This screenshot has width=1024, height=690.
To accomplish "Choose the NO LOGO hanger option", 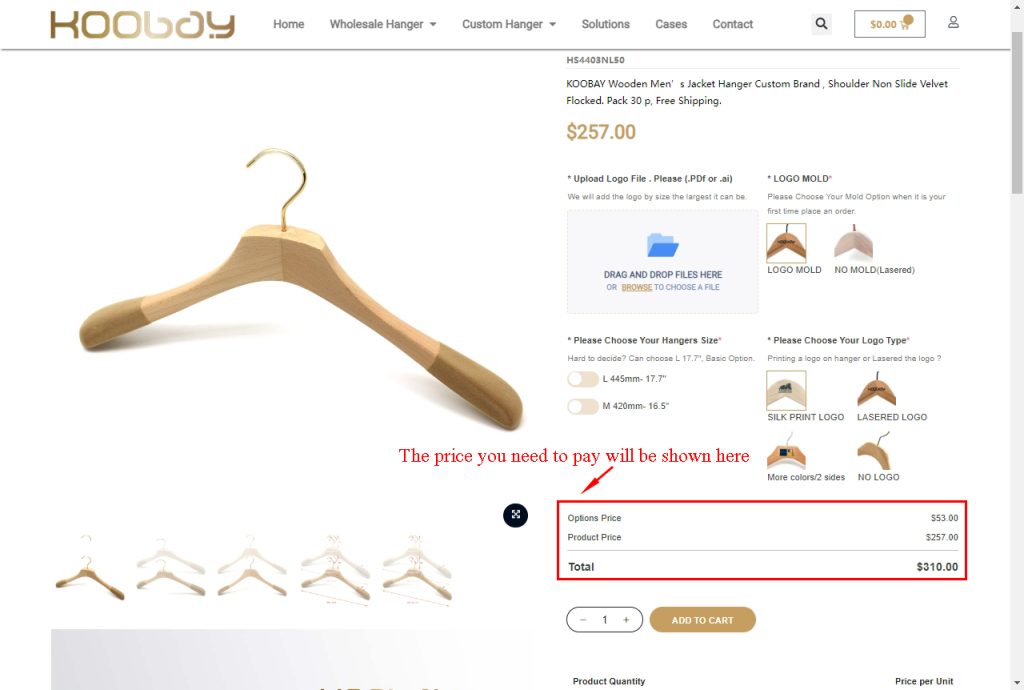I will (875, 451).
